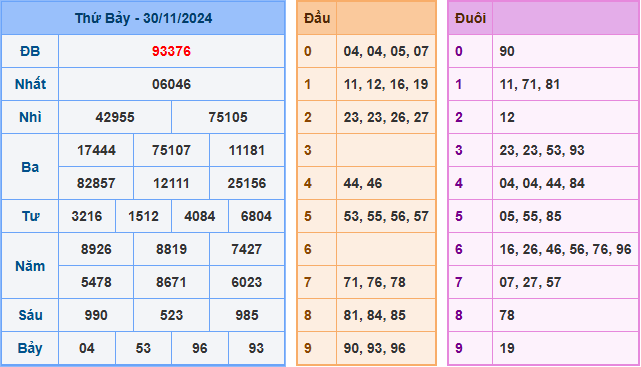Image resolution: width=641 pixels, height=367 pixels.
Task: Select the Đầu values '04, 04, 05, 07'
Action: point(386,51)
